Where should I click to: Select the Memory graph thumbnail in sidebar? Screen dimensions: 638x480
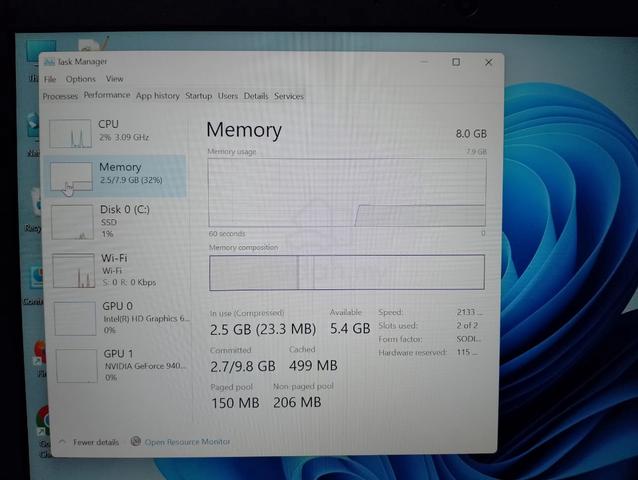(72, 176)
